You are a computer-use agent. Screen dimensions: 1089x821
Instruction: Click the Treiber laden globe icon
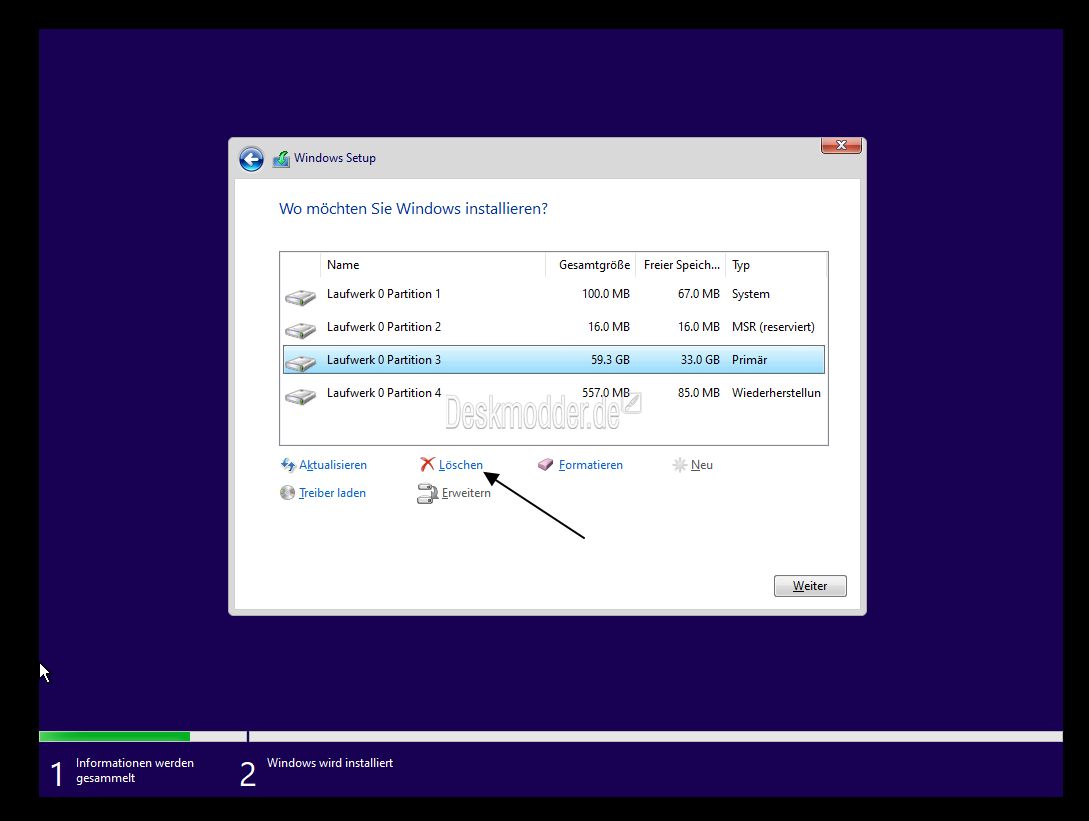click(x=288, y=492)
